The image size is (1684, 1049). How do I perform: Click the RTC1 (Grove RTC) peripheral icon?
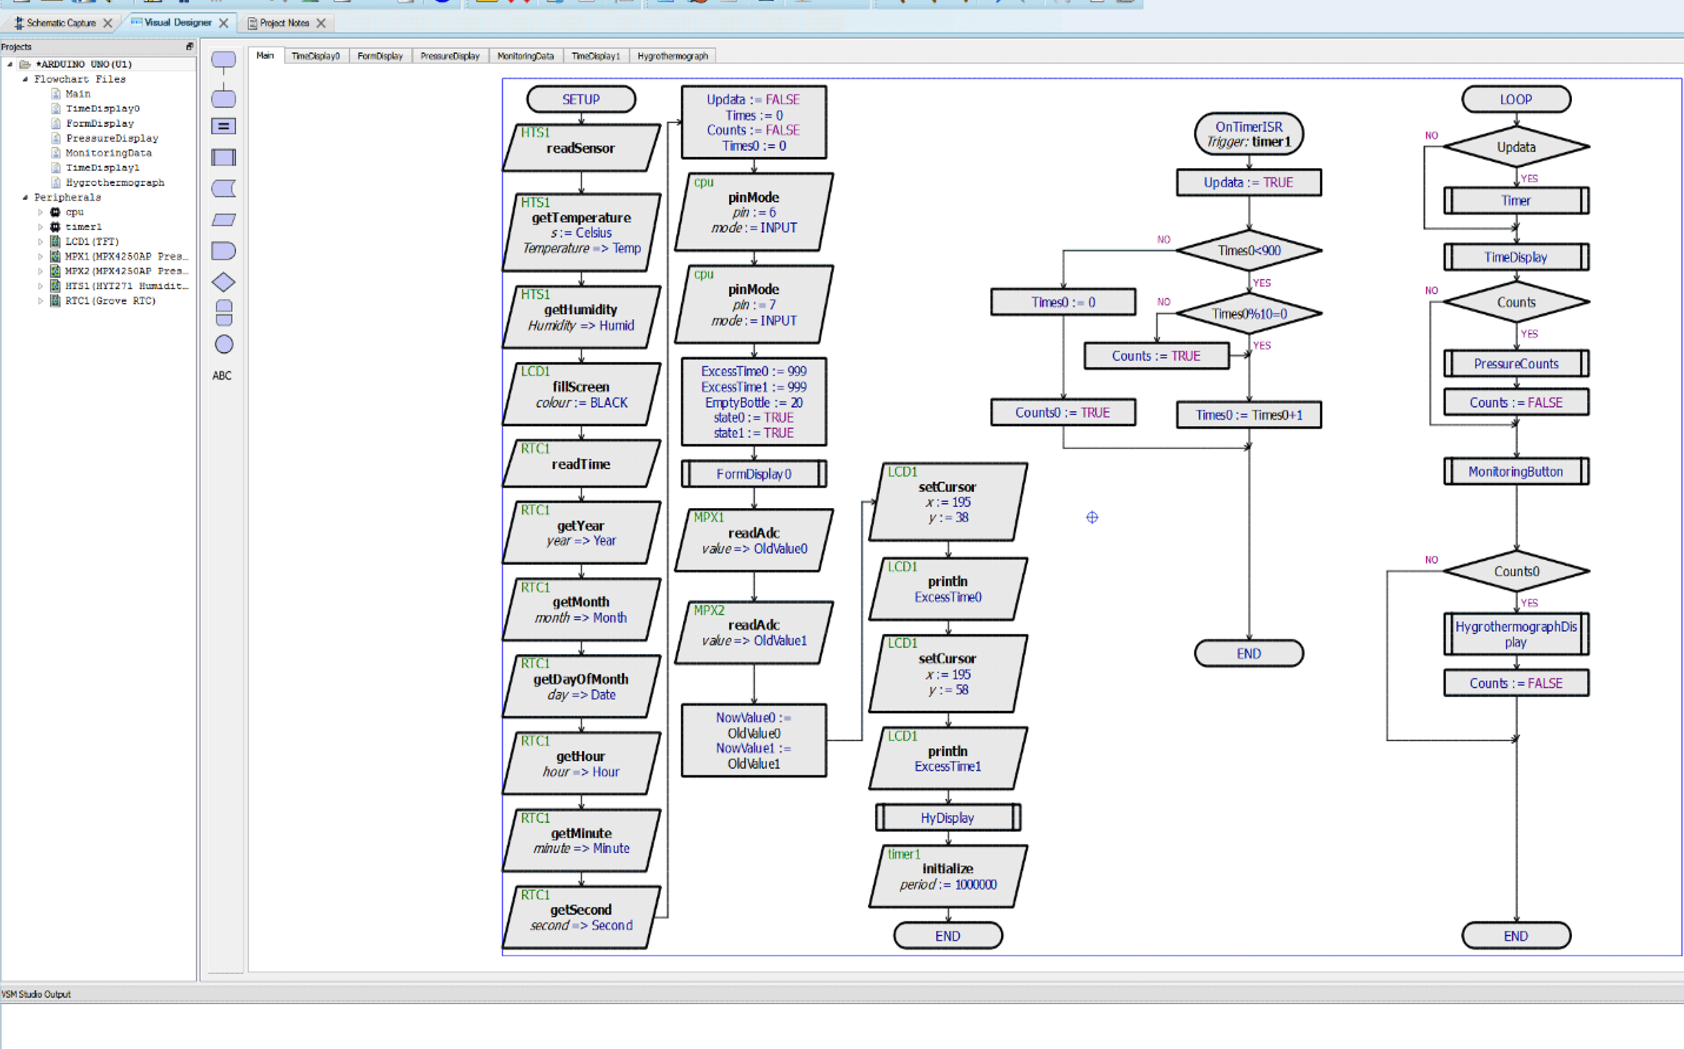click(55, 300)
